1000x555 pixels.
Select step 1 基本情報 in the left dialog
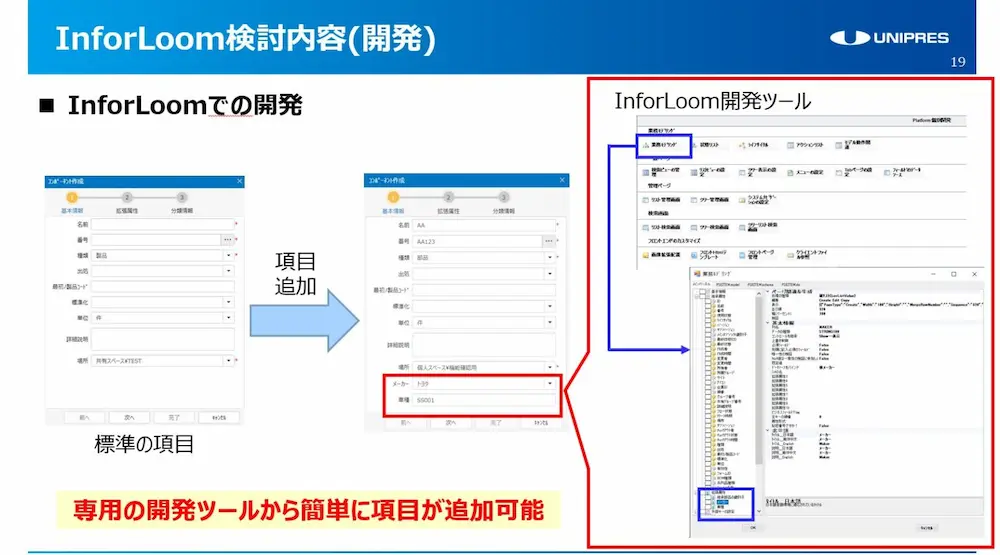pyautogui.click(x=72, y=203)
